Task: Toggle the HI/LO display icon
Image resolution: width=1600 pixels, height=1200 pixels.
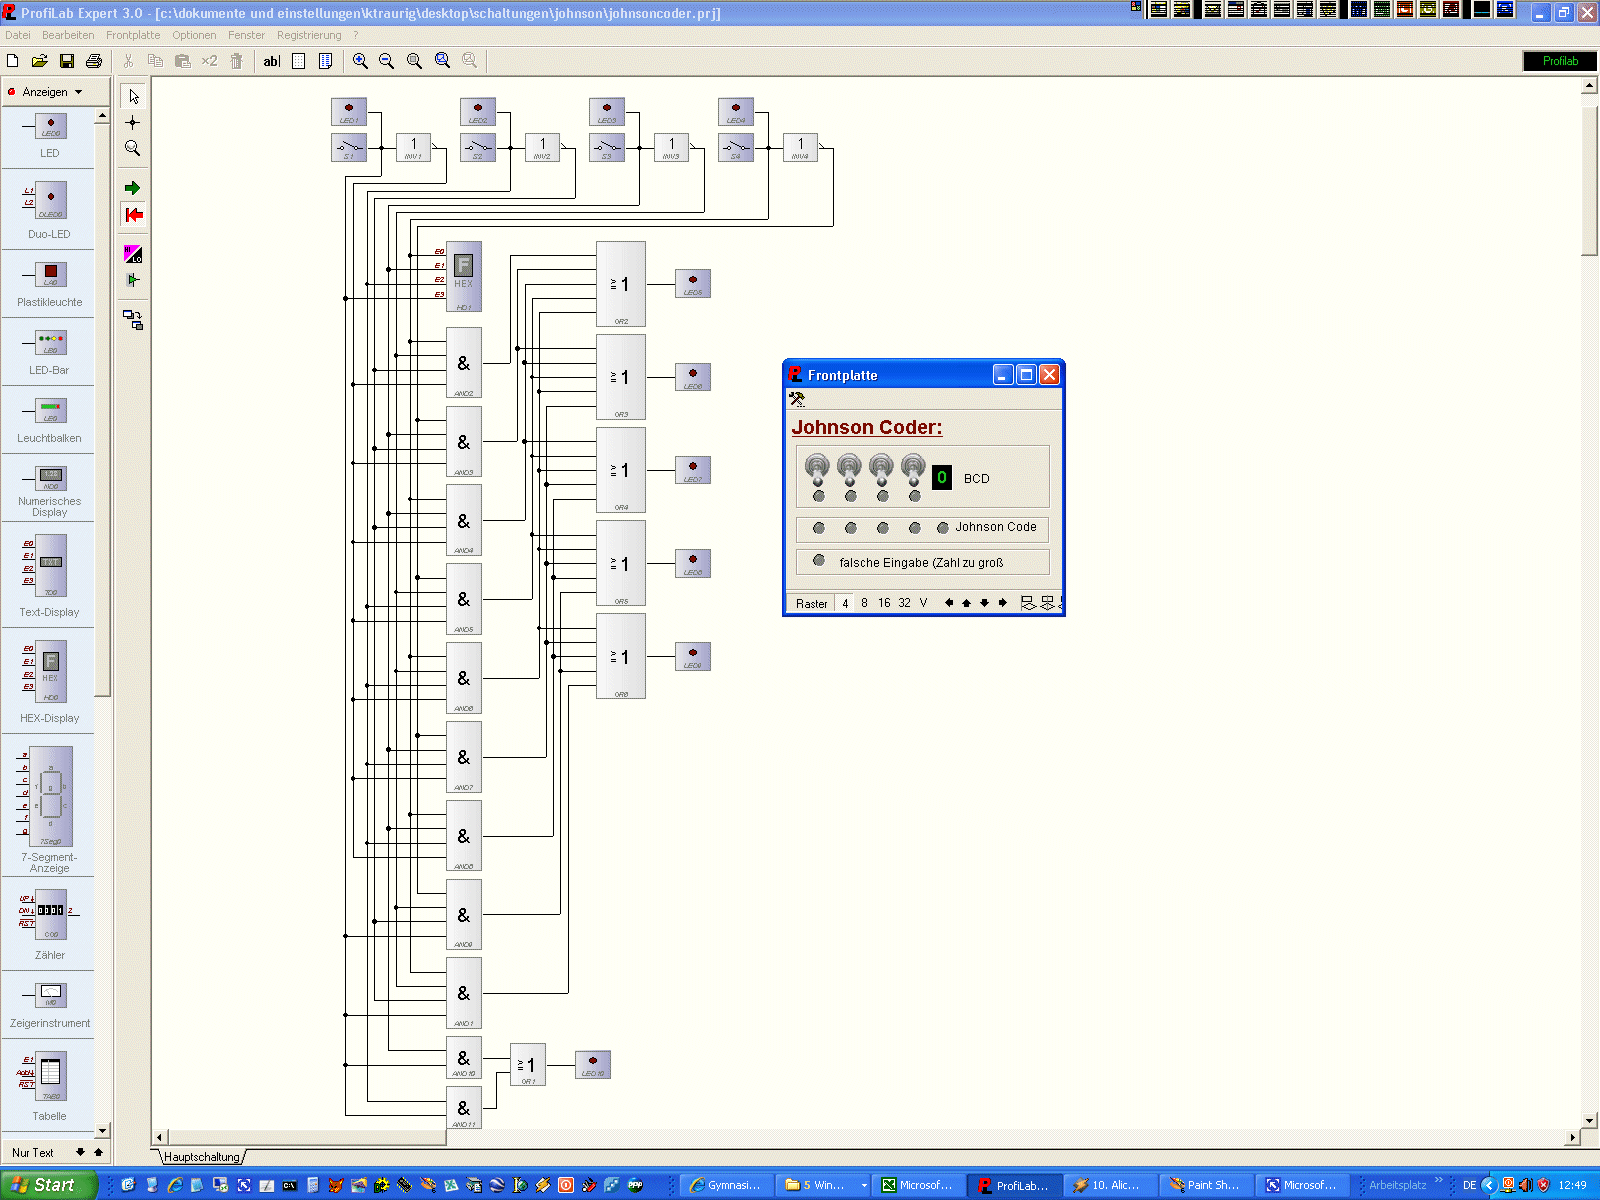Action: [x=133, y=254]
